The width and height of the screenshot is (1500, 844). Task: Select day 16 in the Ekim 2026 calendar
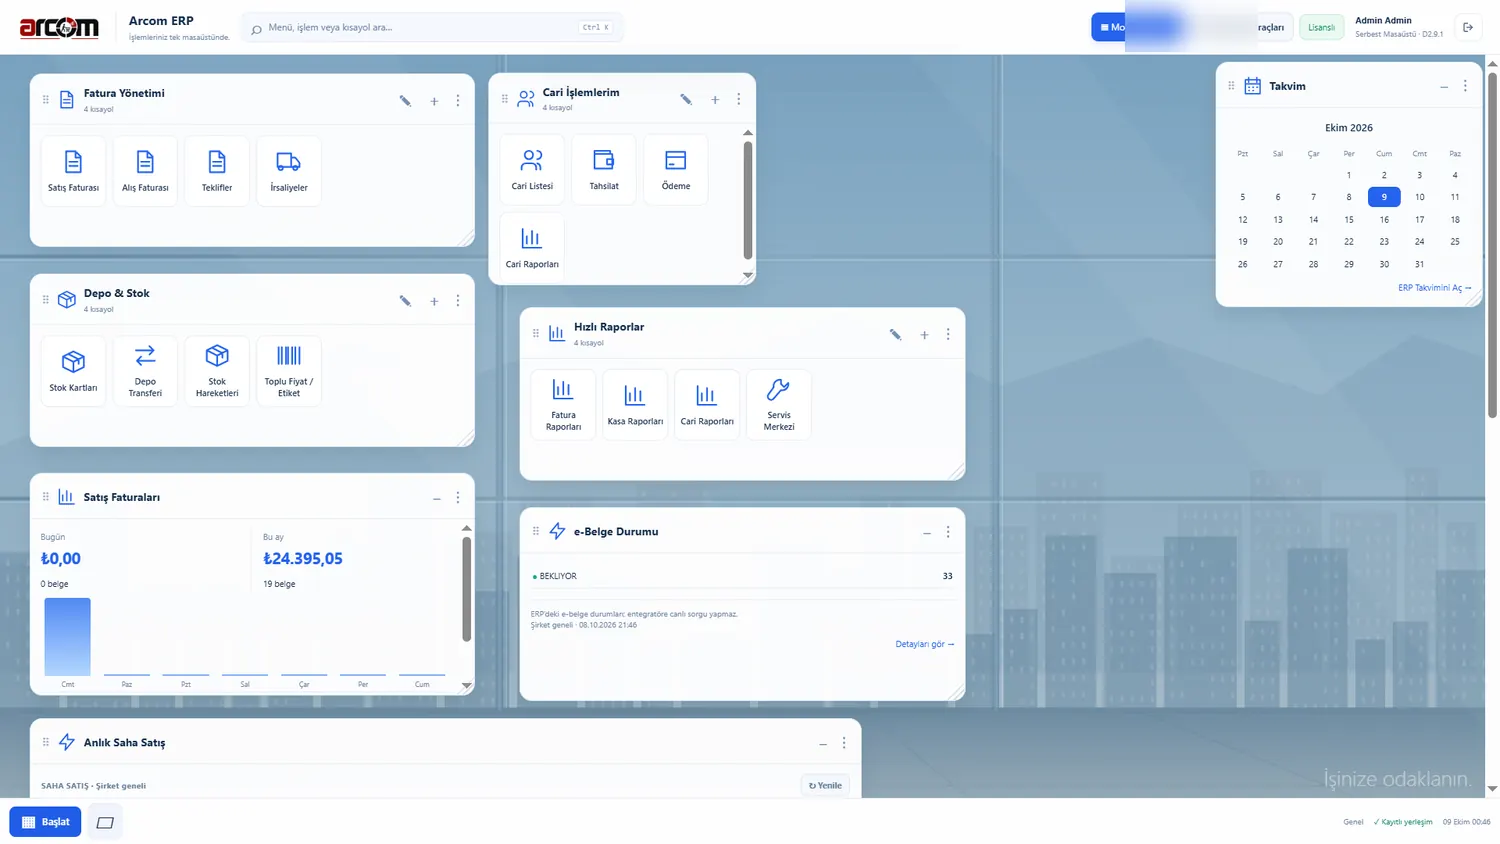coord(1384,219)
